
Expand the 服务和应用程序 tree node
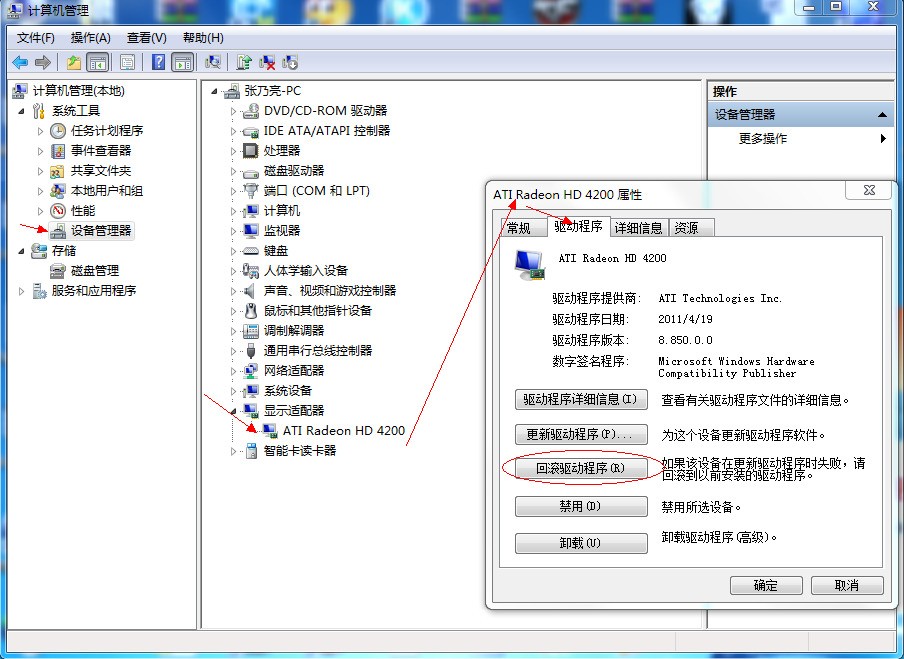(21, 291)
